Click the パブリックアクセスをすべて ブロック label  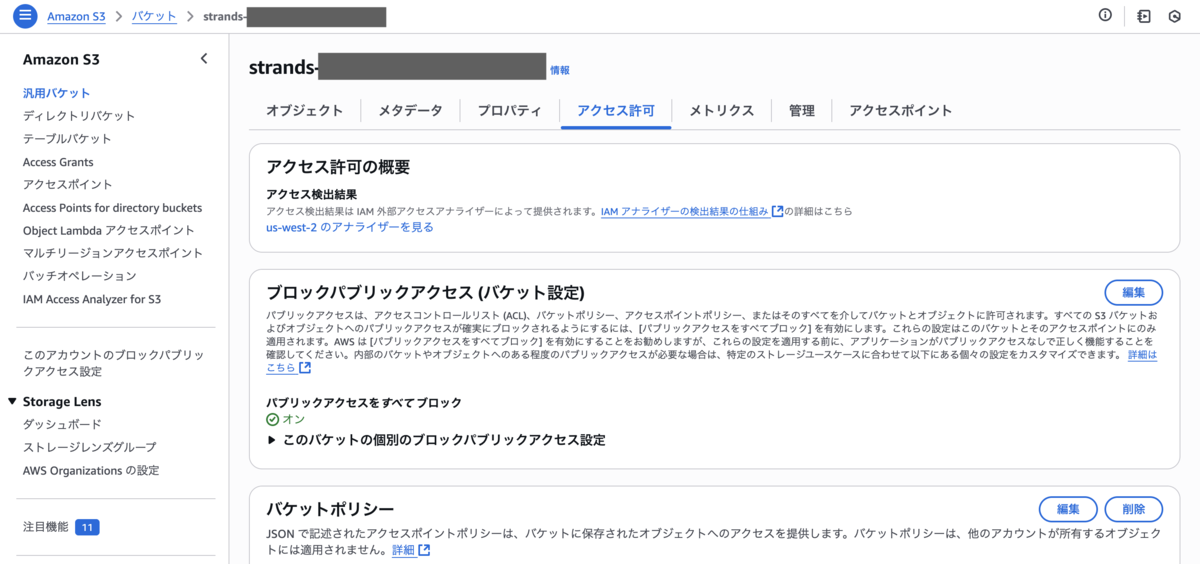click(x=364, y=403)
